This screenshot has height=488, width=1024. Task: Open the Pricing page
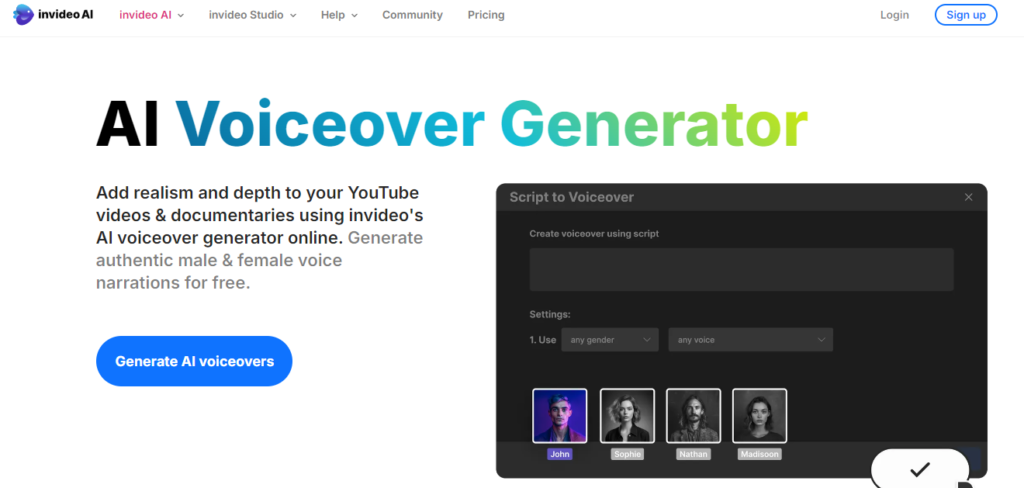point(486,15)
